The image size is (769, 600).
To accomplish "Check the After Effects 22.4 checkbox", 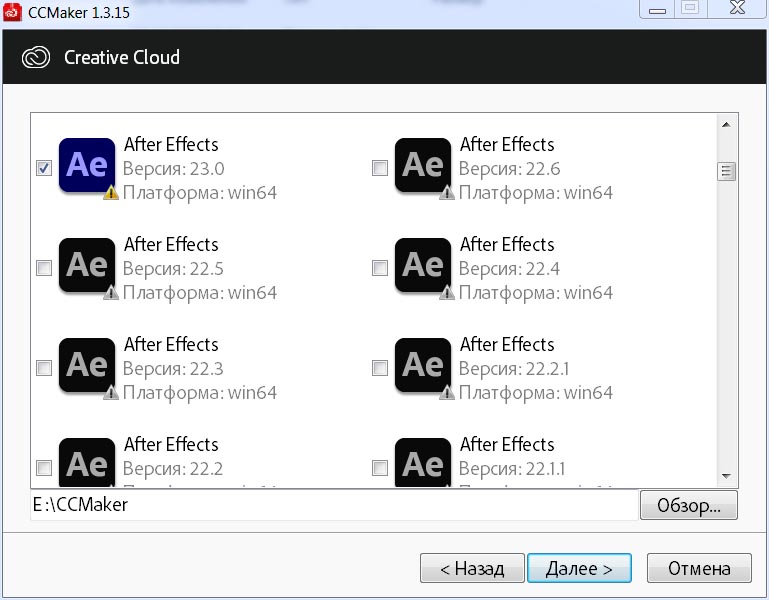I will (380, 268).
